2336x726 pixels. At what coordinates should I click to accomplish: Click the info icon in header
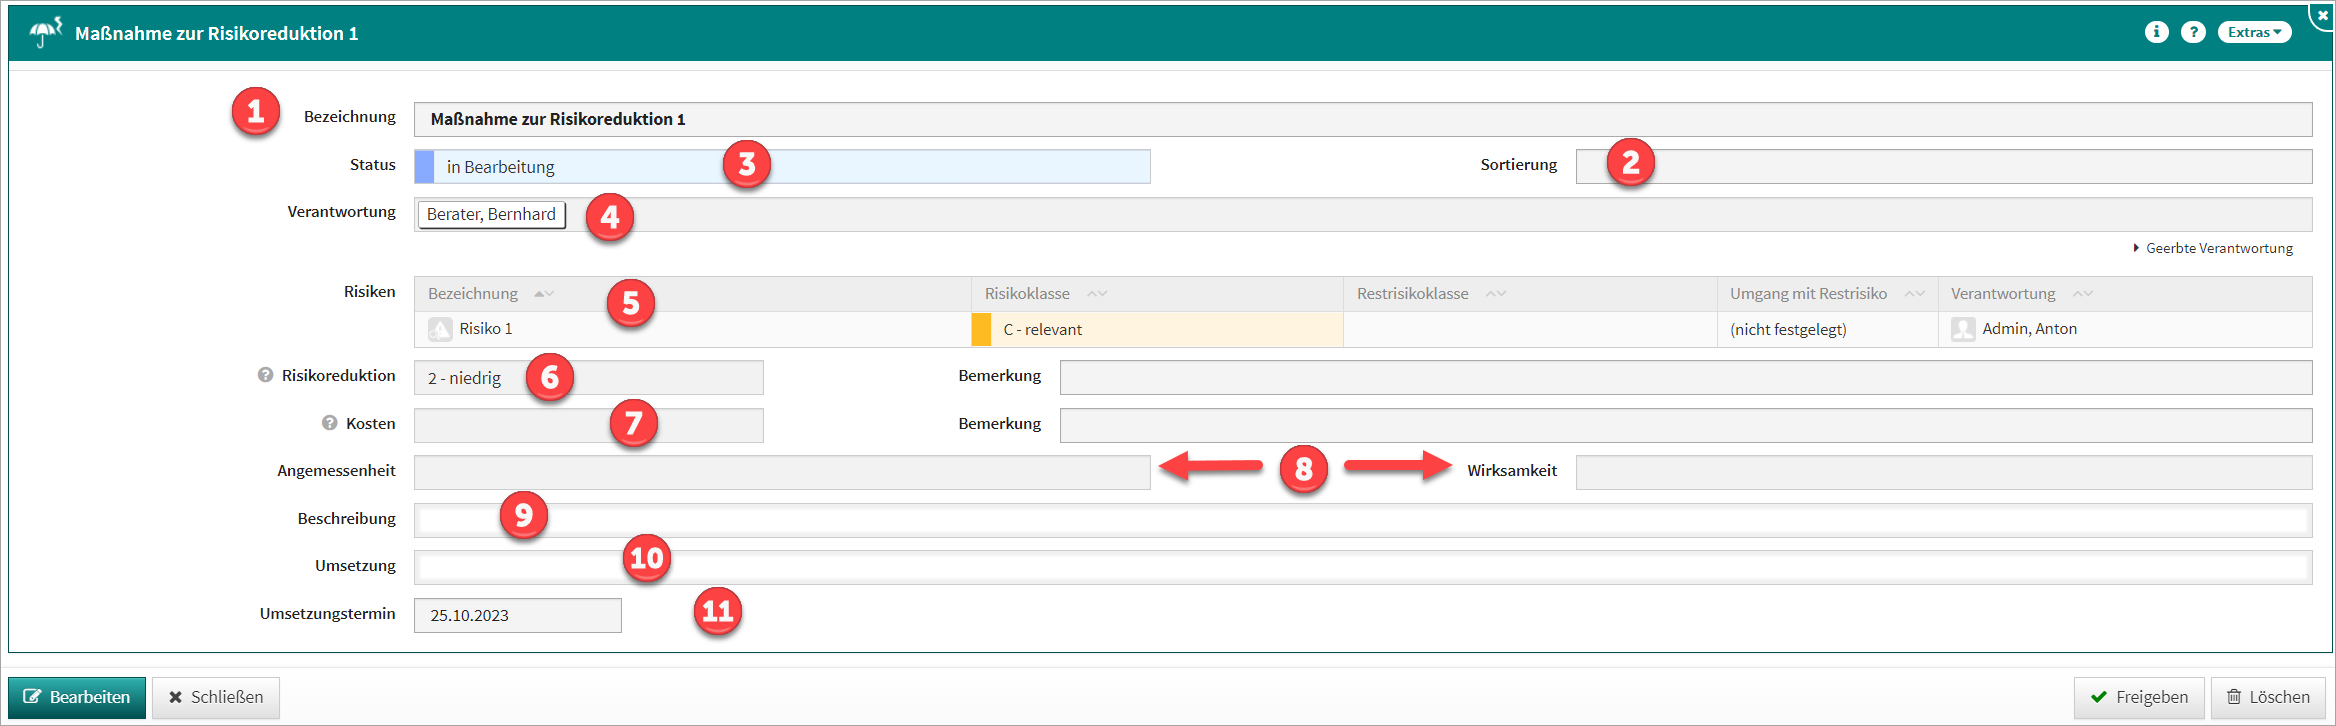(2156, 32)
